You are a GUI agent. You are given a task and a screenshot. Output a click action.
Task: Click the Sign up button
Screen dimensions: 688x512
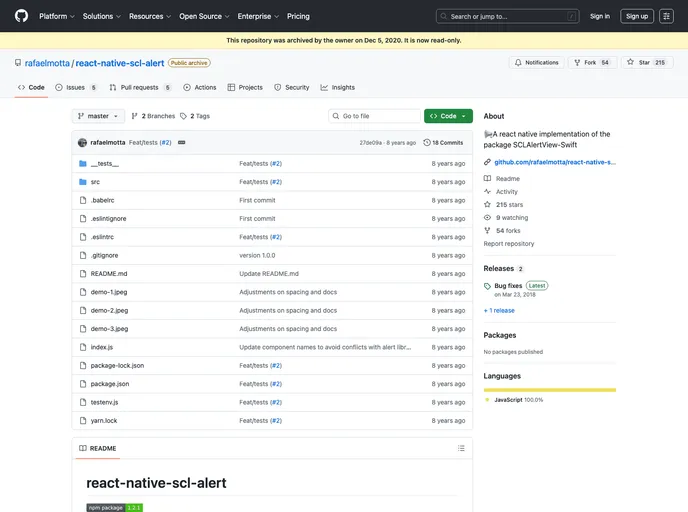coord(637,16)
